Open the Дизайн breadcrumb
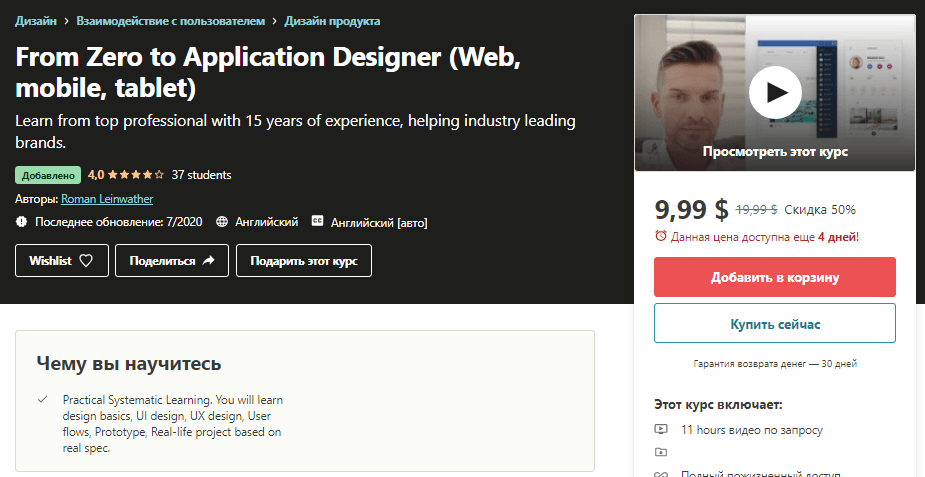The height and width of the screenshot is (477, 925). tap(36, 21)
